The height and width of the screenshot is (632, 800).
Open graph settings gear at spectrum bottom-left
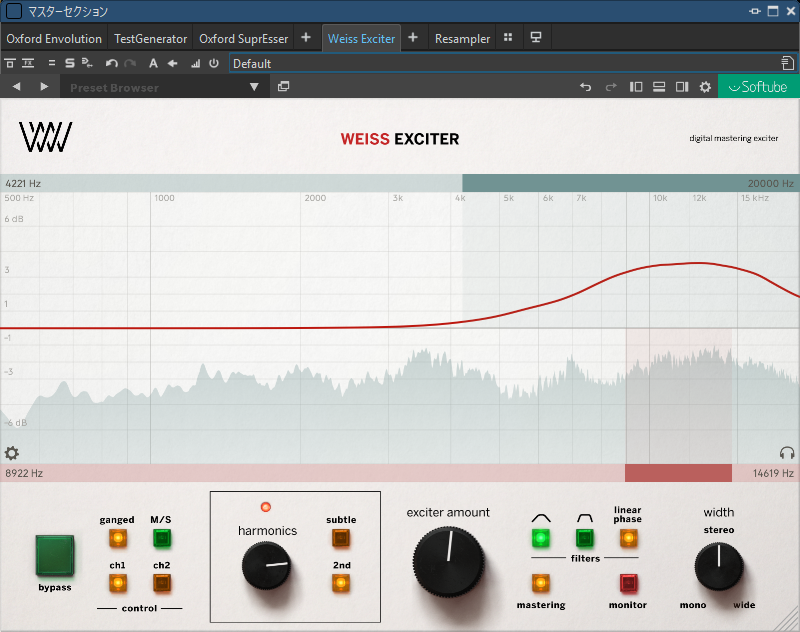coord(12,453)
